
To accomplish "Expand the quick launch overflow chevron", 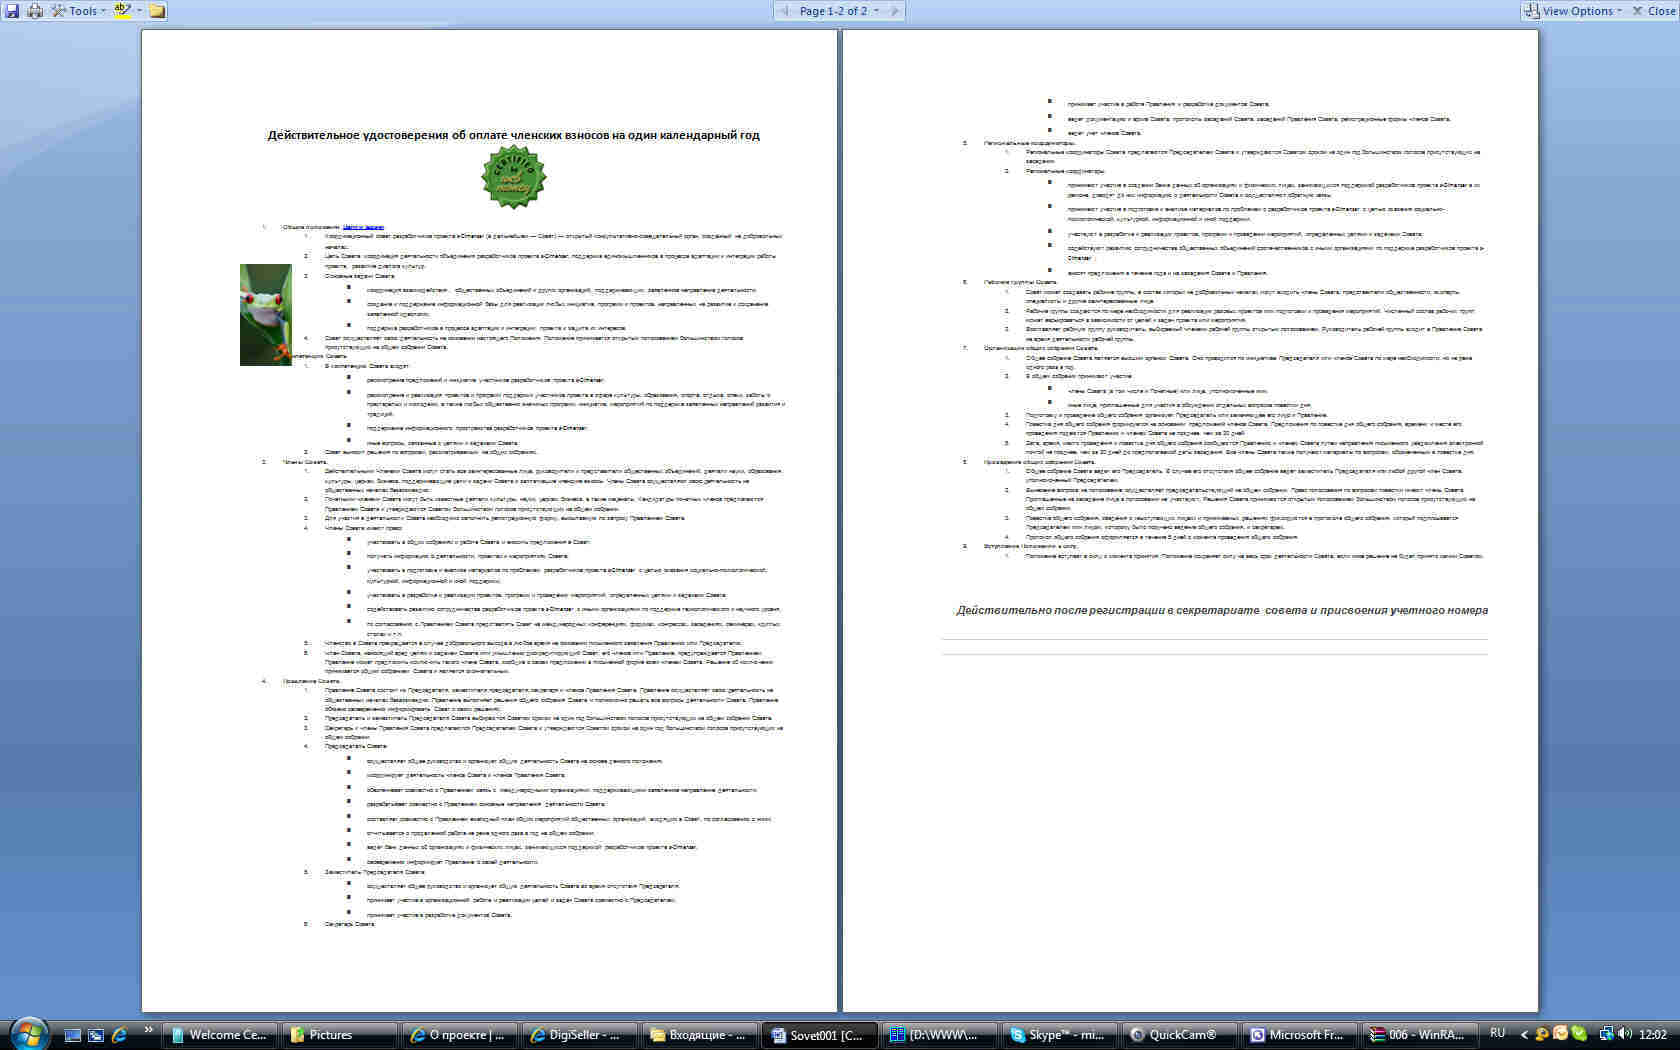I will (x=149, y=1030).
